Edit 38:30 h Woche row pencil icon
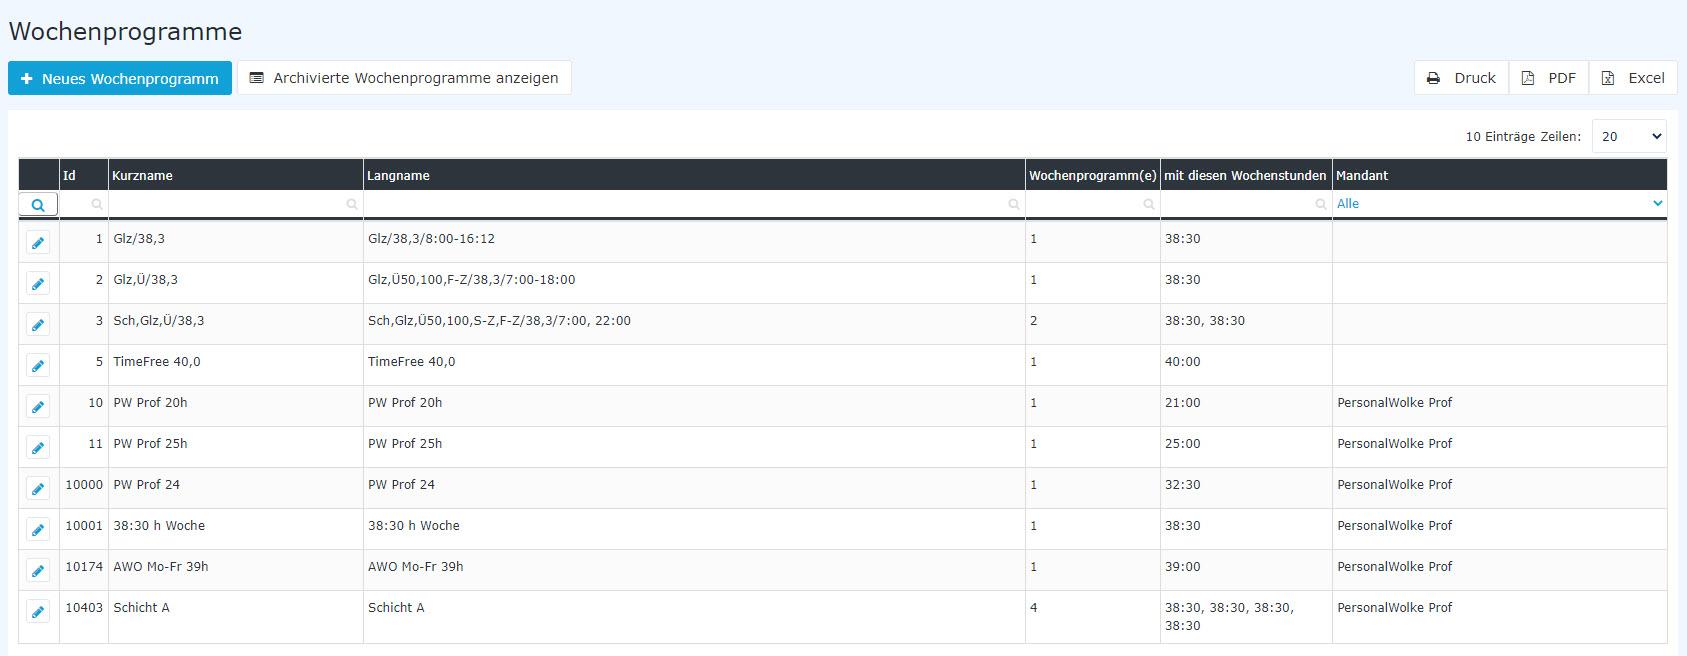This screenshot has height=656, width=1687. (x=38, y=530)
